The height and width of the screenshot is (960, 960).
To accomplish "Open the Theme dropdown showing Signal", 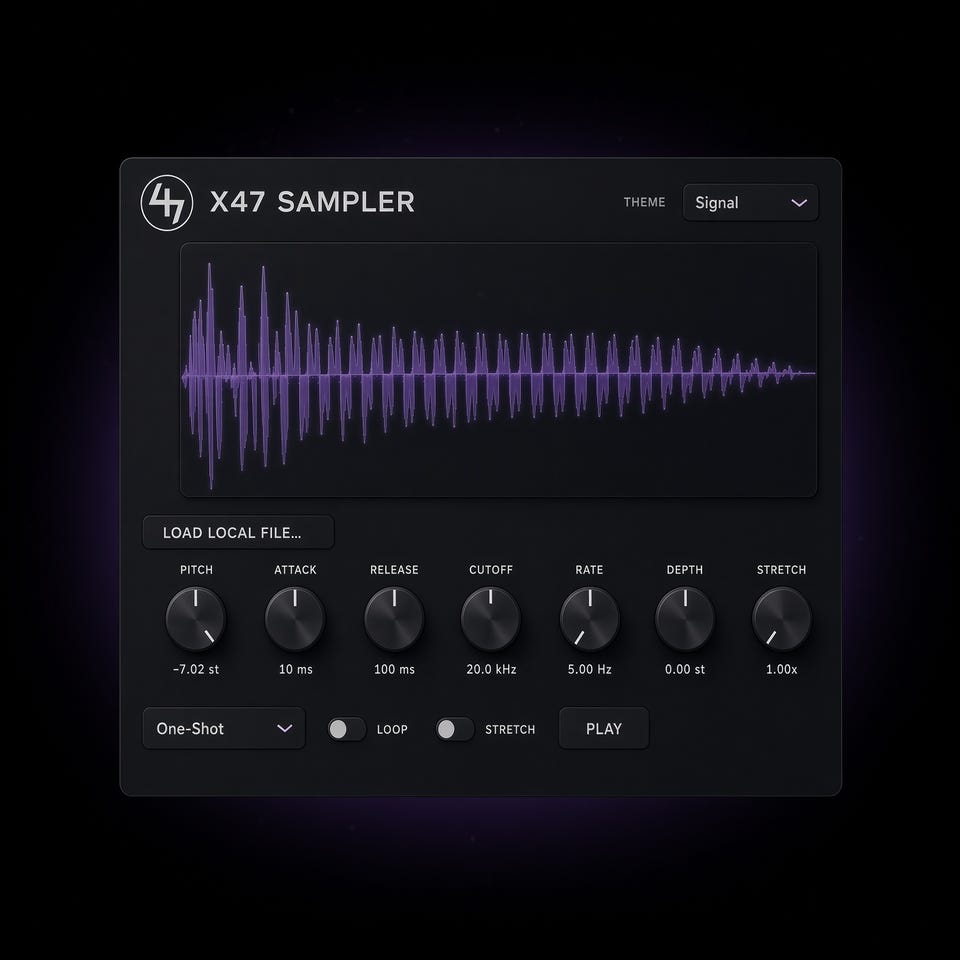I will coord(750,203).
